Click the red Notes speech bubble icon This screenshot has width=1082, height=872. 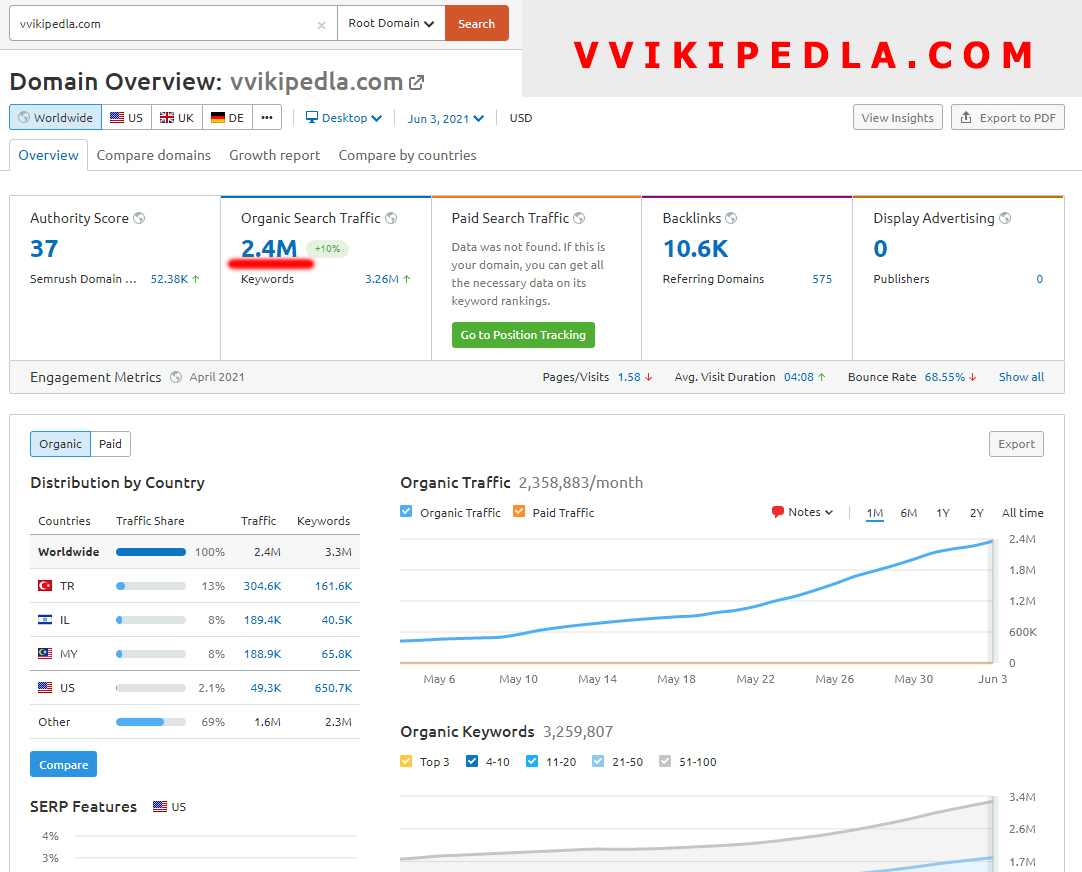pyautogui.click(x=778, y=512)
